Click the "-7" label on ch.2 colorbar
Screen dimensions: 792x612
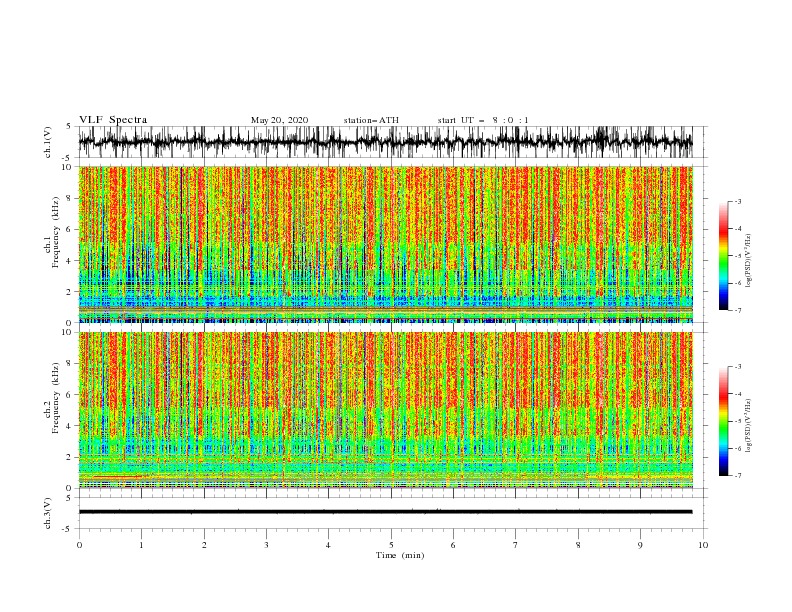[738, 476]
